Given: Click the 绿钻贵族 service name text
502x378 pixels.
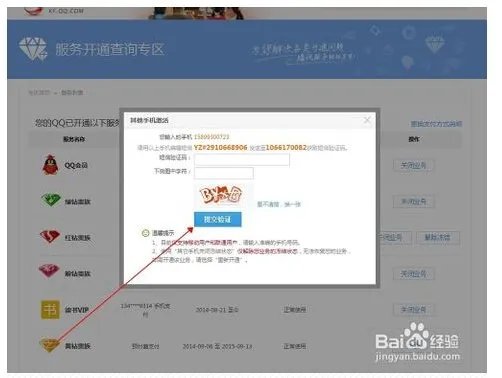Looking at the screenshot, I should 78,202.
